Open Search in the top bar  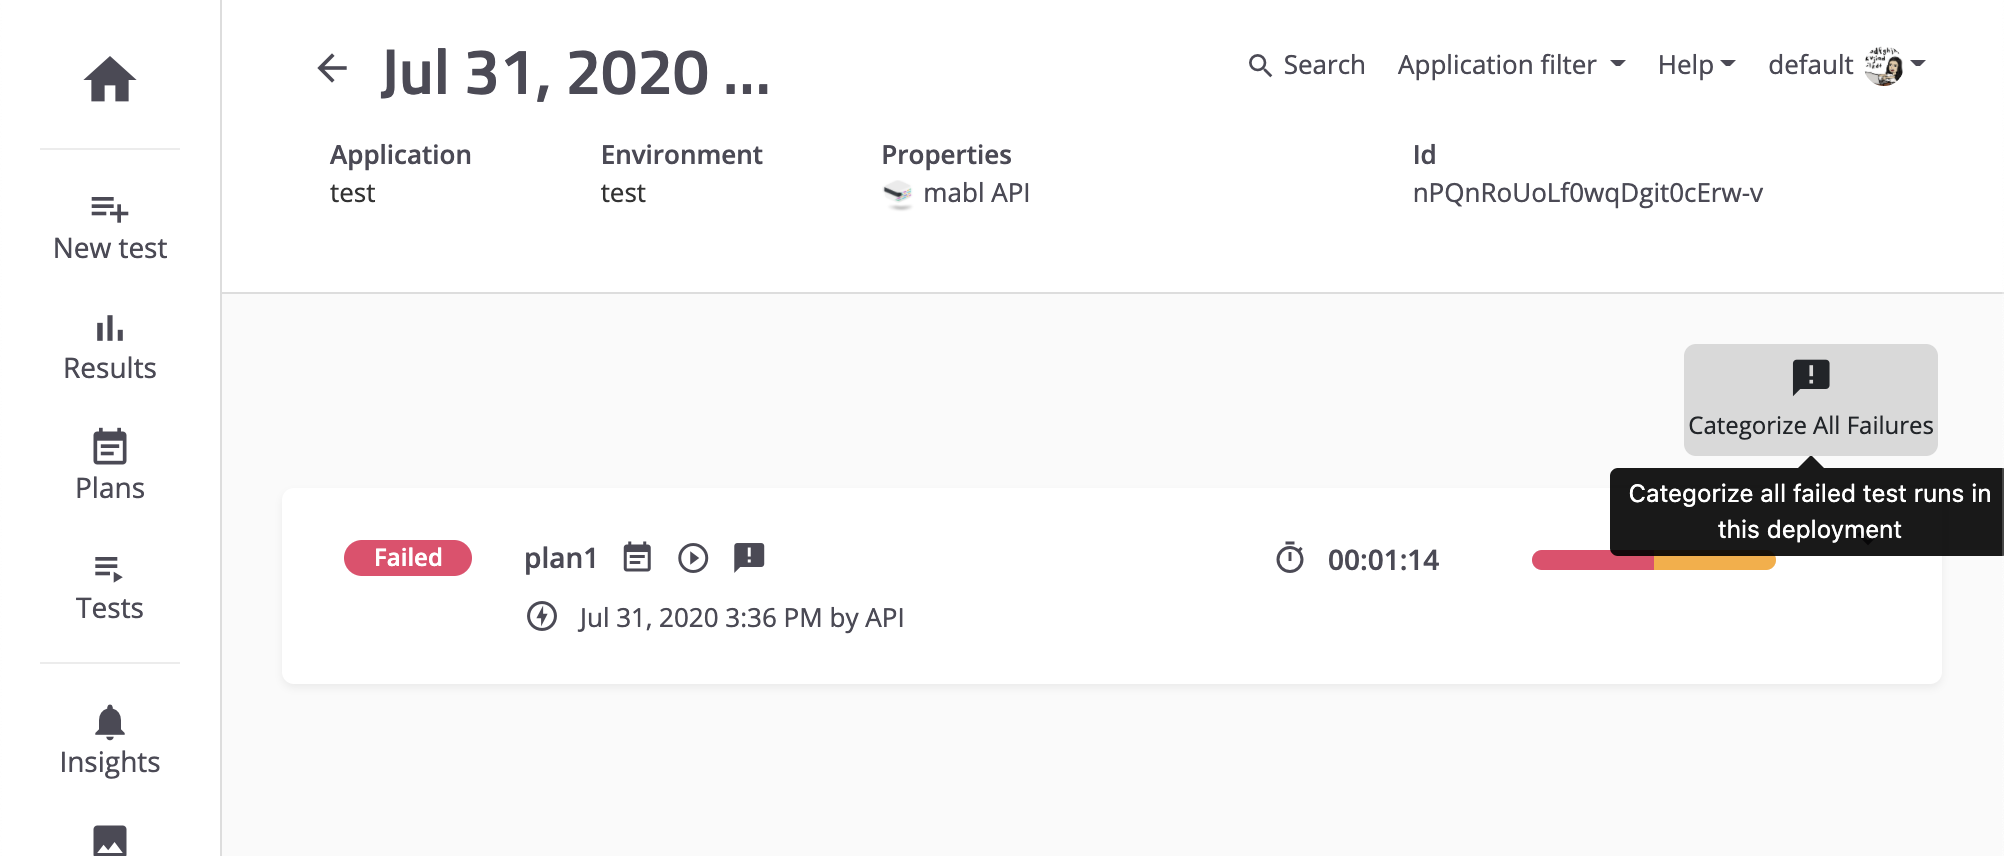pos(1306,65)
